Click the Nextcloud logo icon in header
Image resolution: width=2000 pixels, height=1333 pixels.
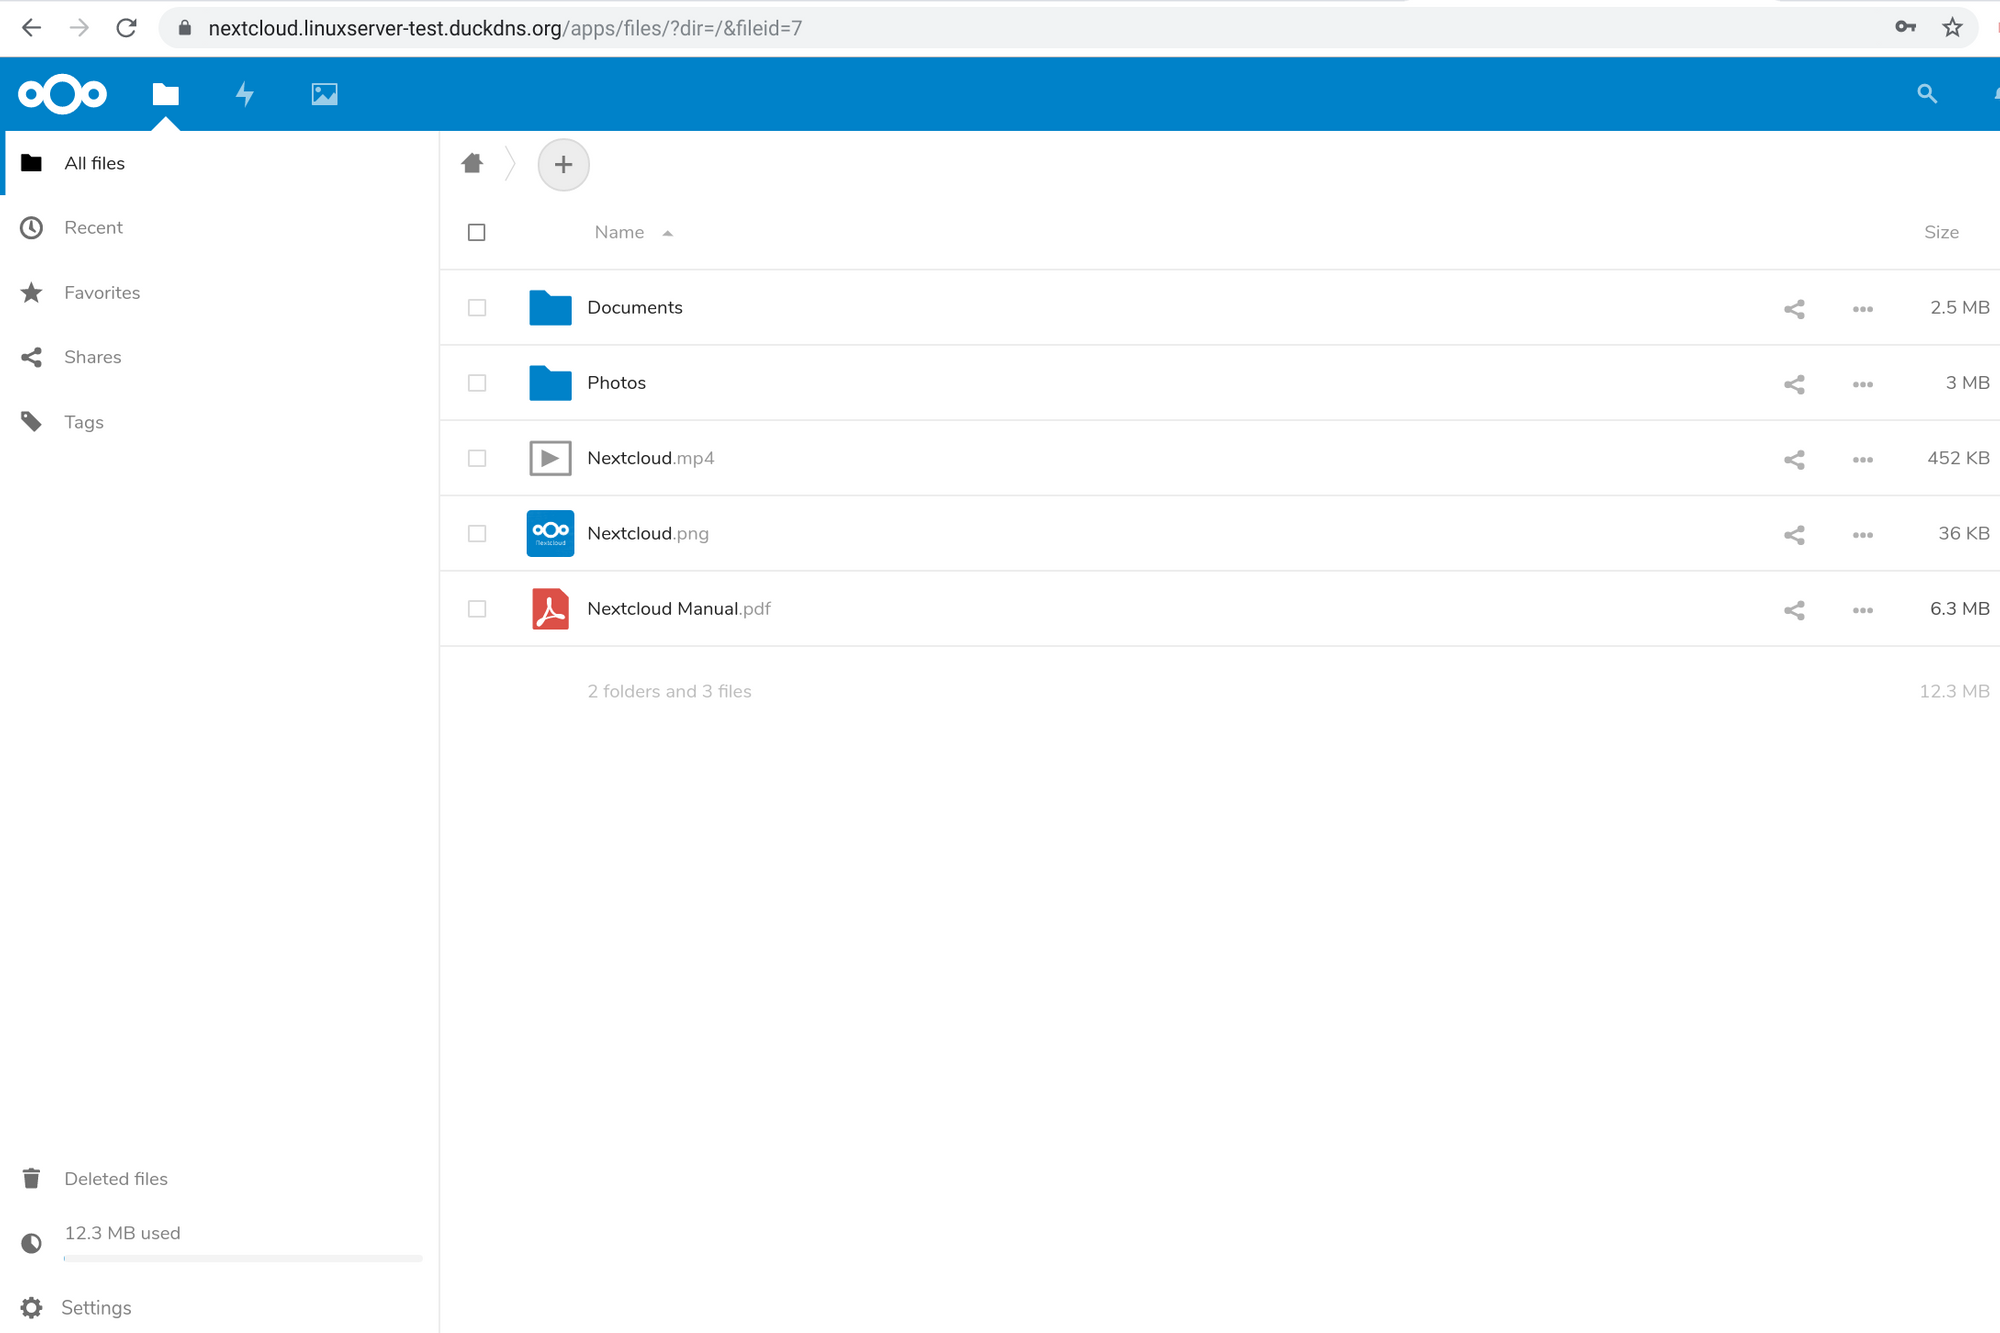coord(59,94)
